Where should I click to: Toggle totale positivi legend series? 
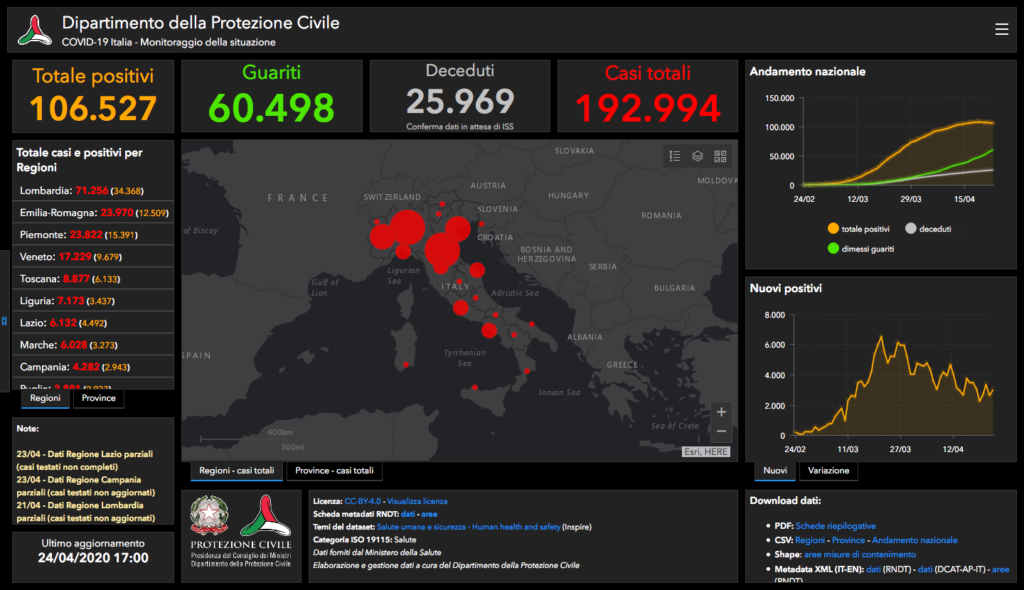pos(858,229)
